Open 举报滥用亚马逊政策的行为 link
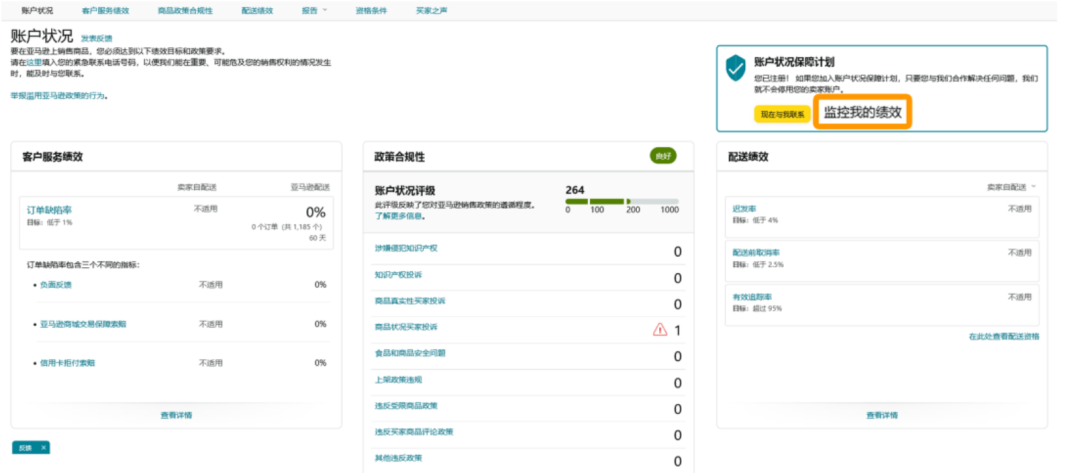Viewport: 1080px width, 473px height. 59,96
